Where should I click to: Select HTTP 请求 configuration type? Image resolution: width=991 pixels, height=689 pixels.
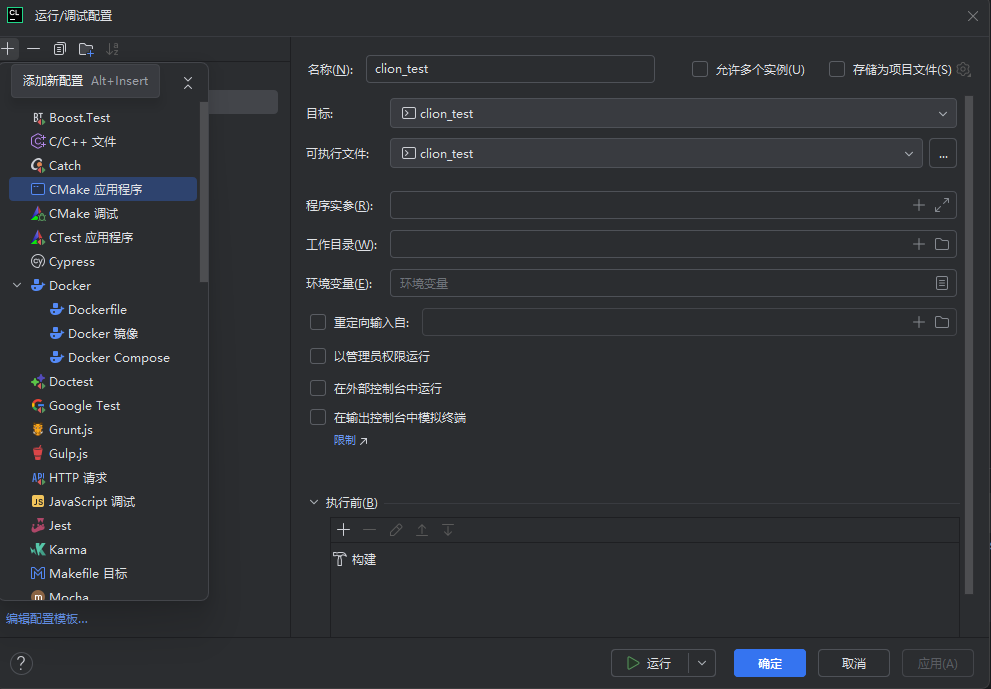103,478
